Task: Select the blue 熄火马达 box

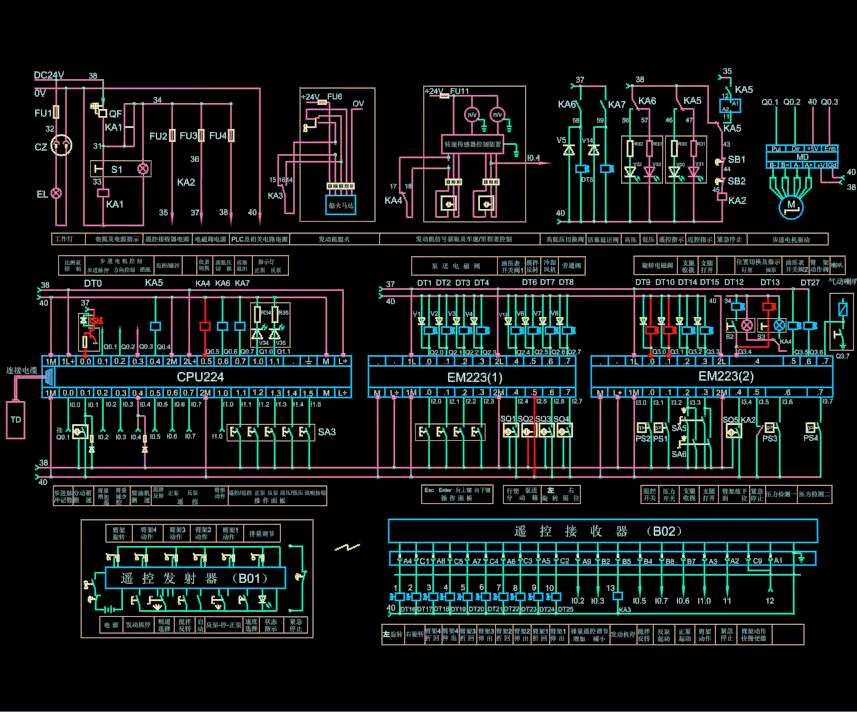Action: (x=341, y=205)
